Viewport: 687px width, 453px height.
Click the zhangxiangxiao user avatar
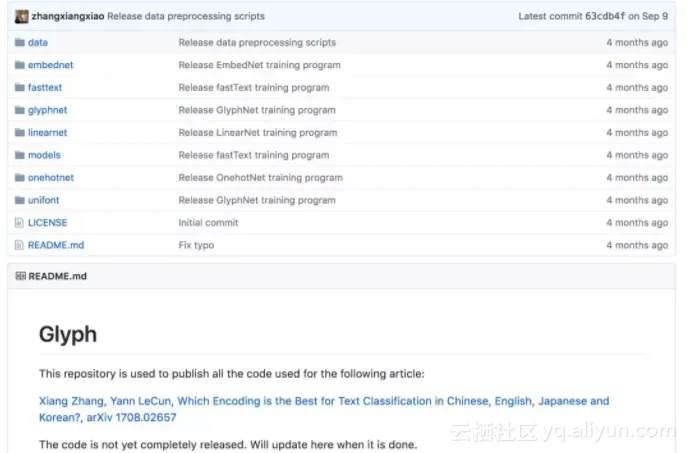[21, 16]
